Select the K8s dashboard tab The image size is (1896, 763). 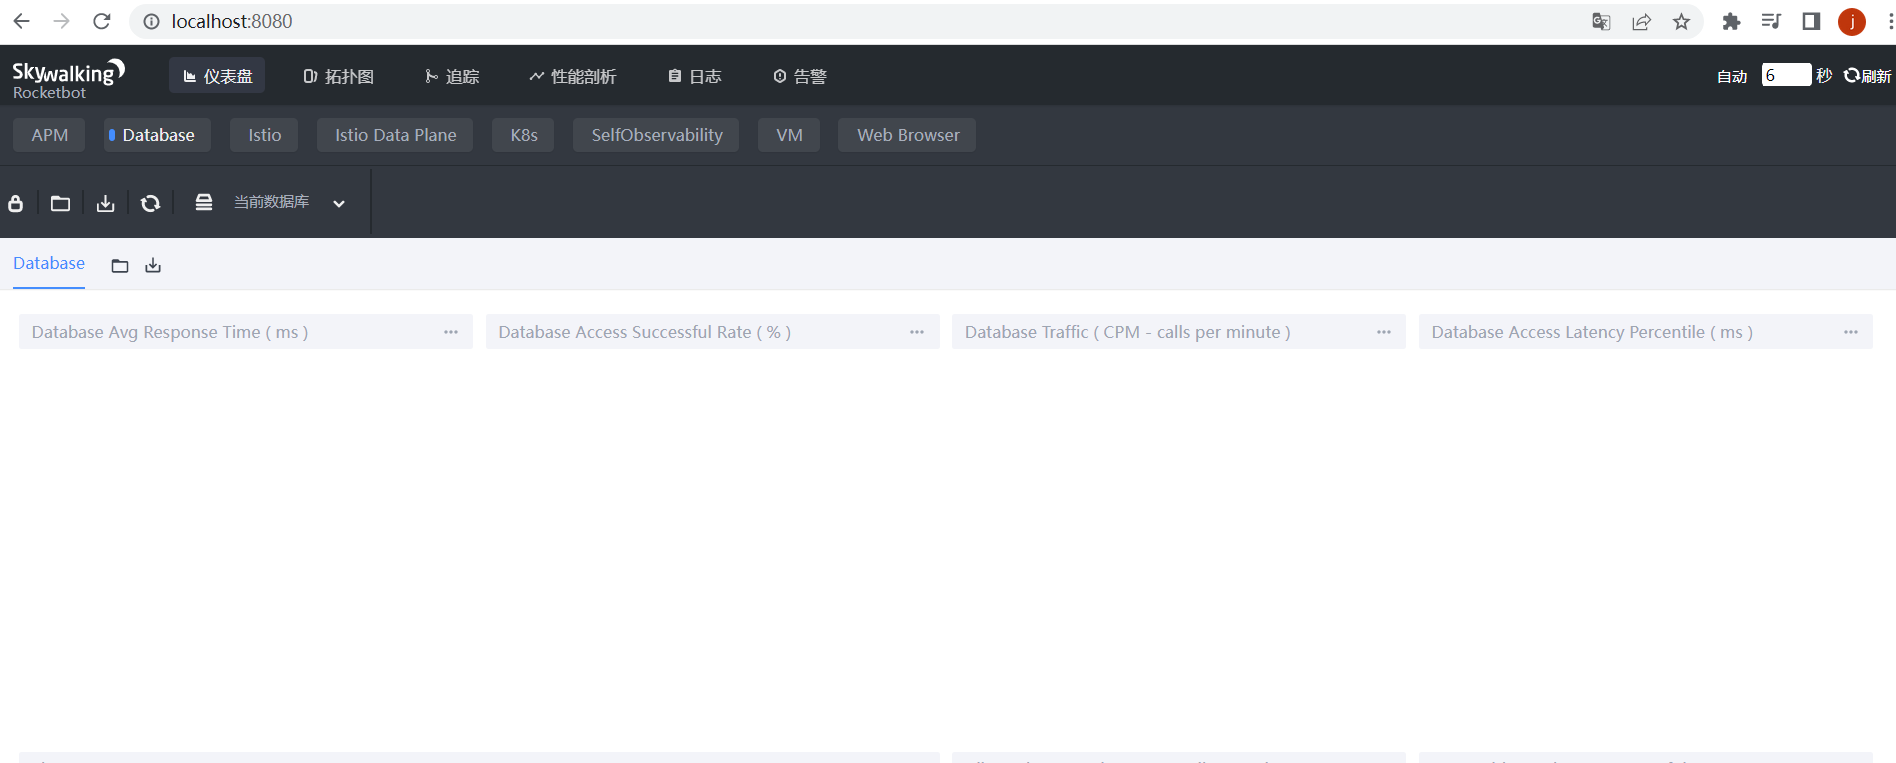[524, 135]
